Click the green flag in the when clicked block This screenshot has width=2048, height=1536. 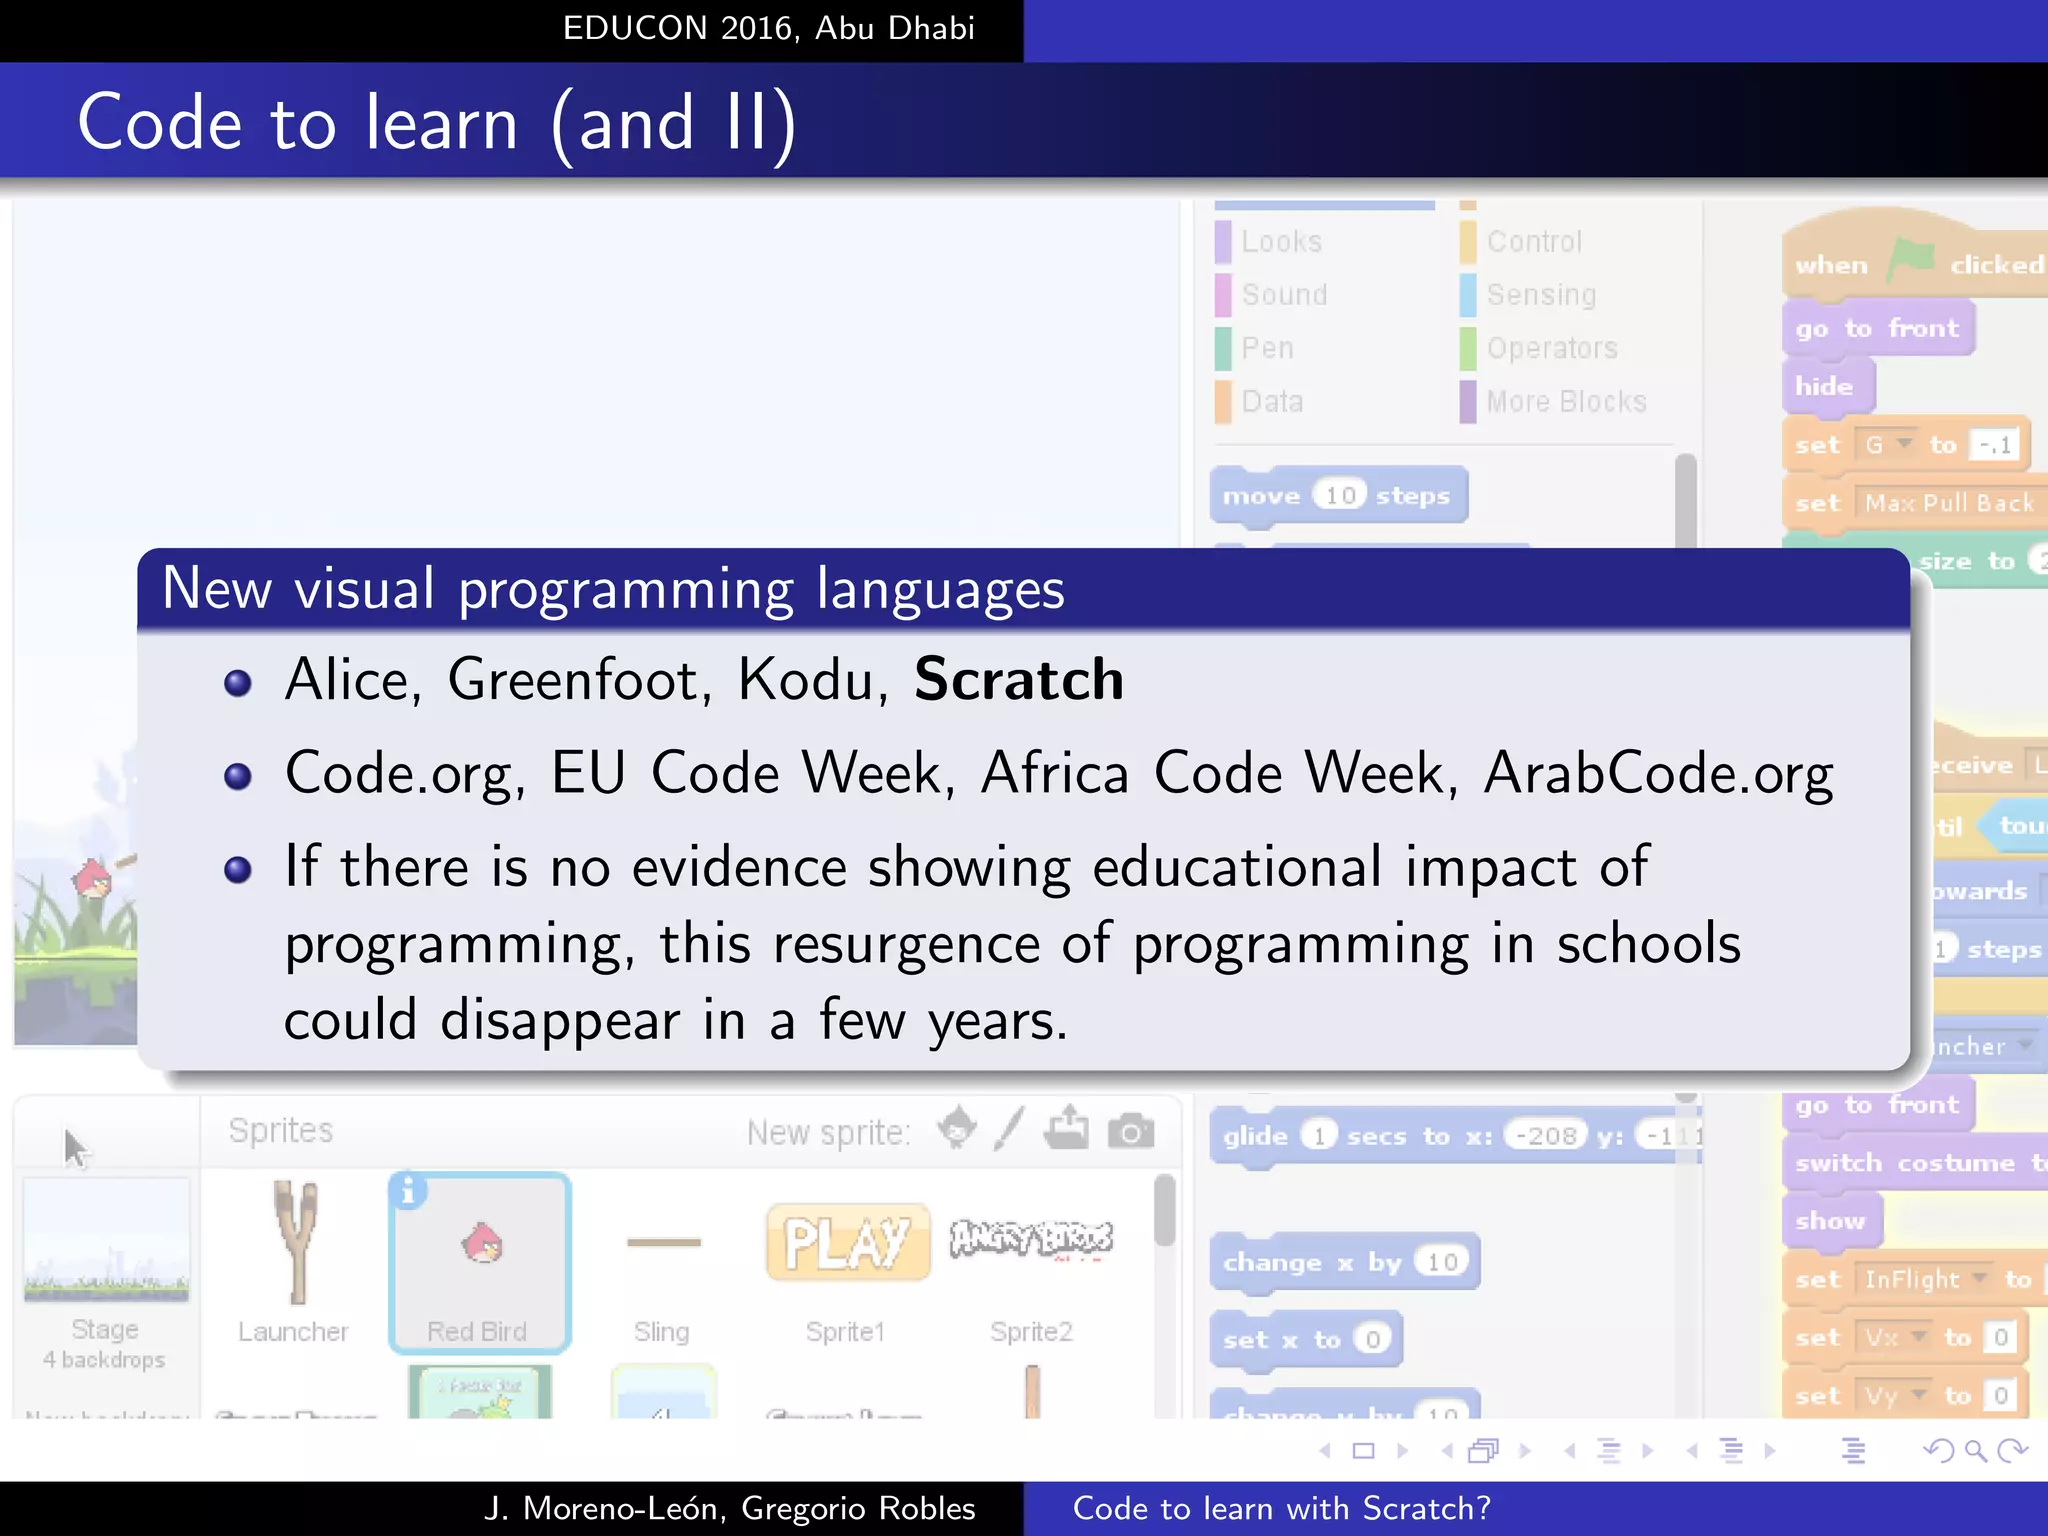[1910, 260]
